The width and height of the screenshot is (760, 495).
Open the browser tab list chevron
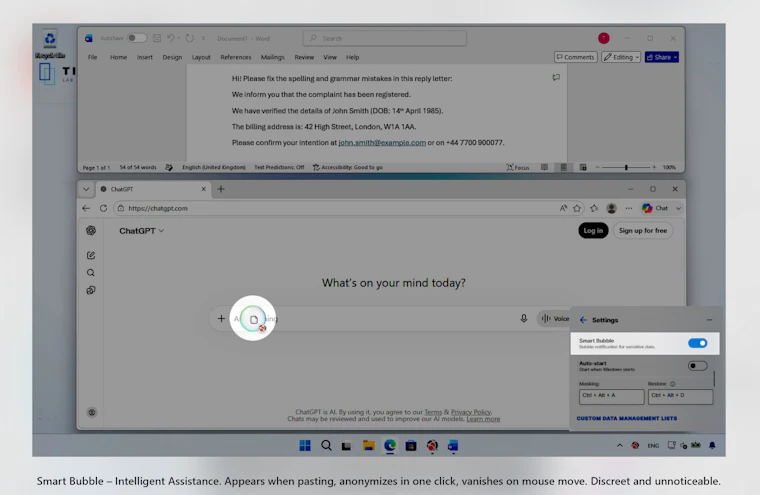point(86,189)
